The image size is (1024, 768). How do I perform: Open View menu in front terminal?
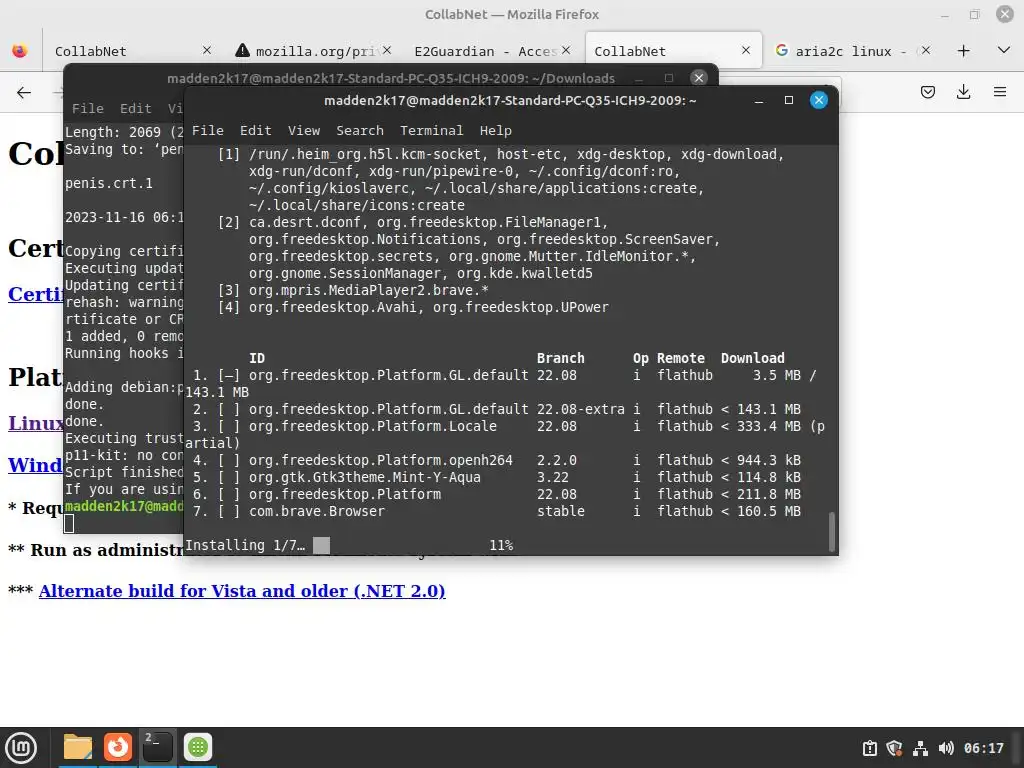click(x=304, y=131)
